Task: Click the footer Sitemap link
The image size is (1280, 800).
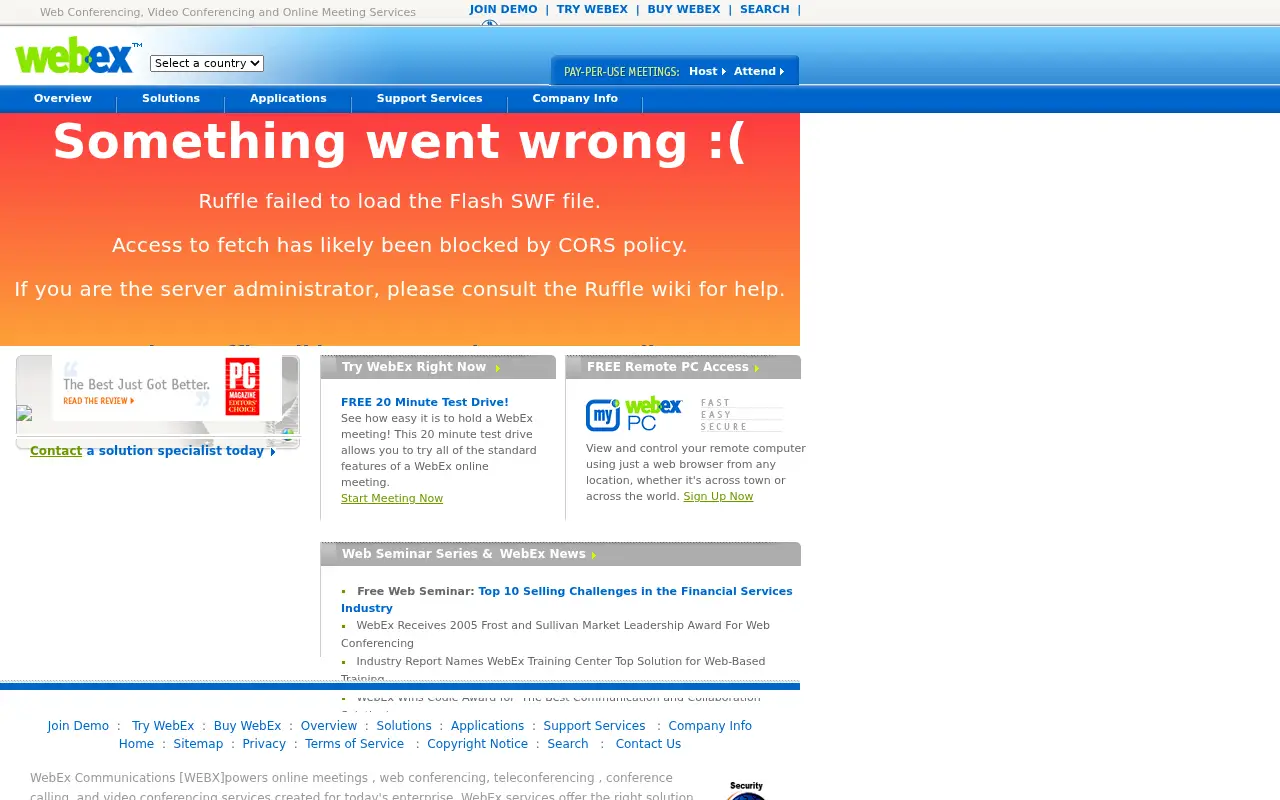Action: point(198,744)
